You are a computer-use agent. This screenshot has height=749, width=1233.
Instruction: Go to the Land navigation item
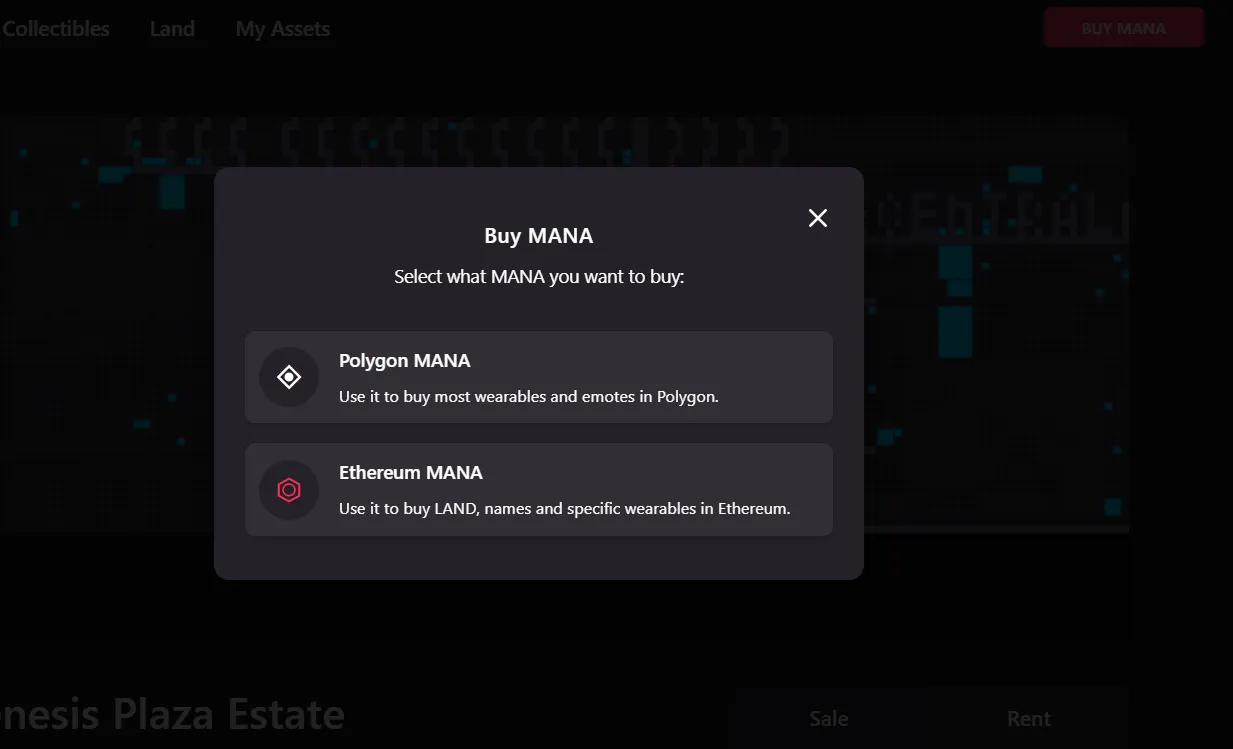click(x=172, y=29)
